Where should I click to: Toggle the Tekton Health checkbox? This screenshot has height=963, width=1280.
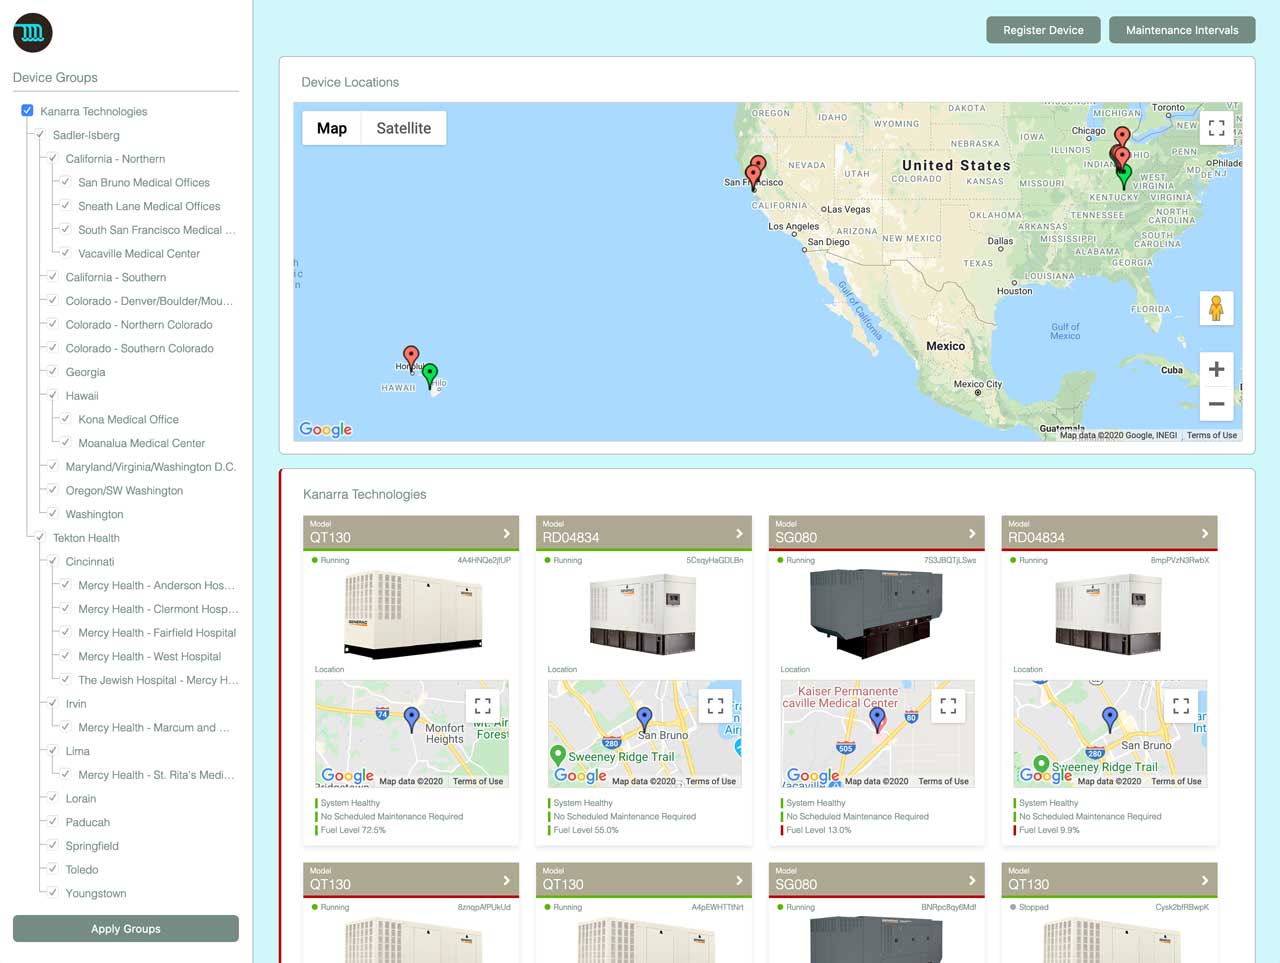pos(40,537)
